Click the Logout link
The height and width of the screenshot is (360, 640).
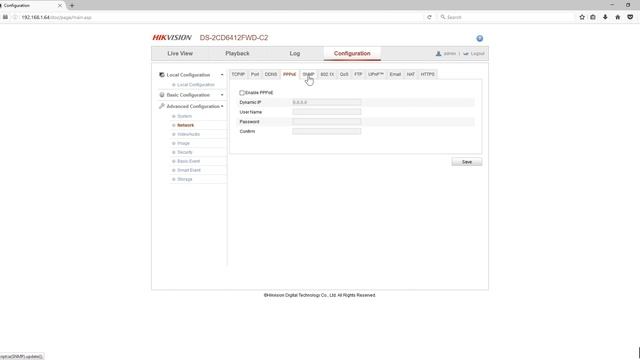tap(477, 53)
